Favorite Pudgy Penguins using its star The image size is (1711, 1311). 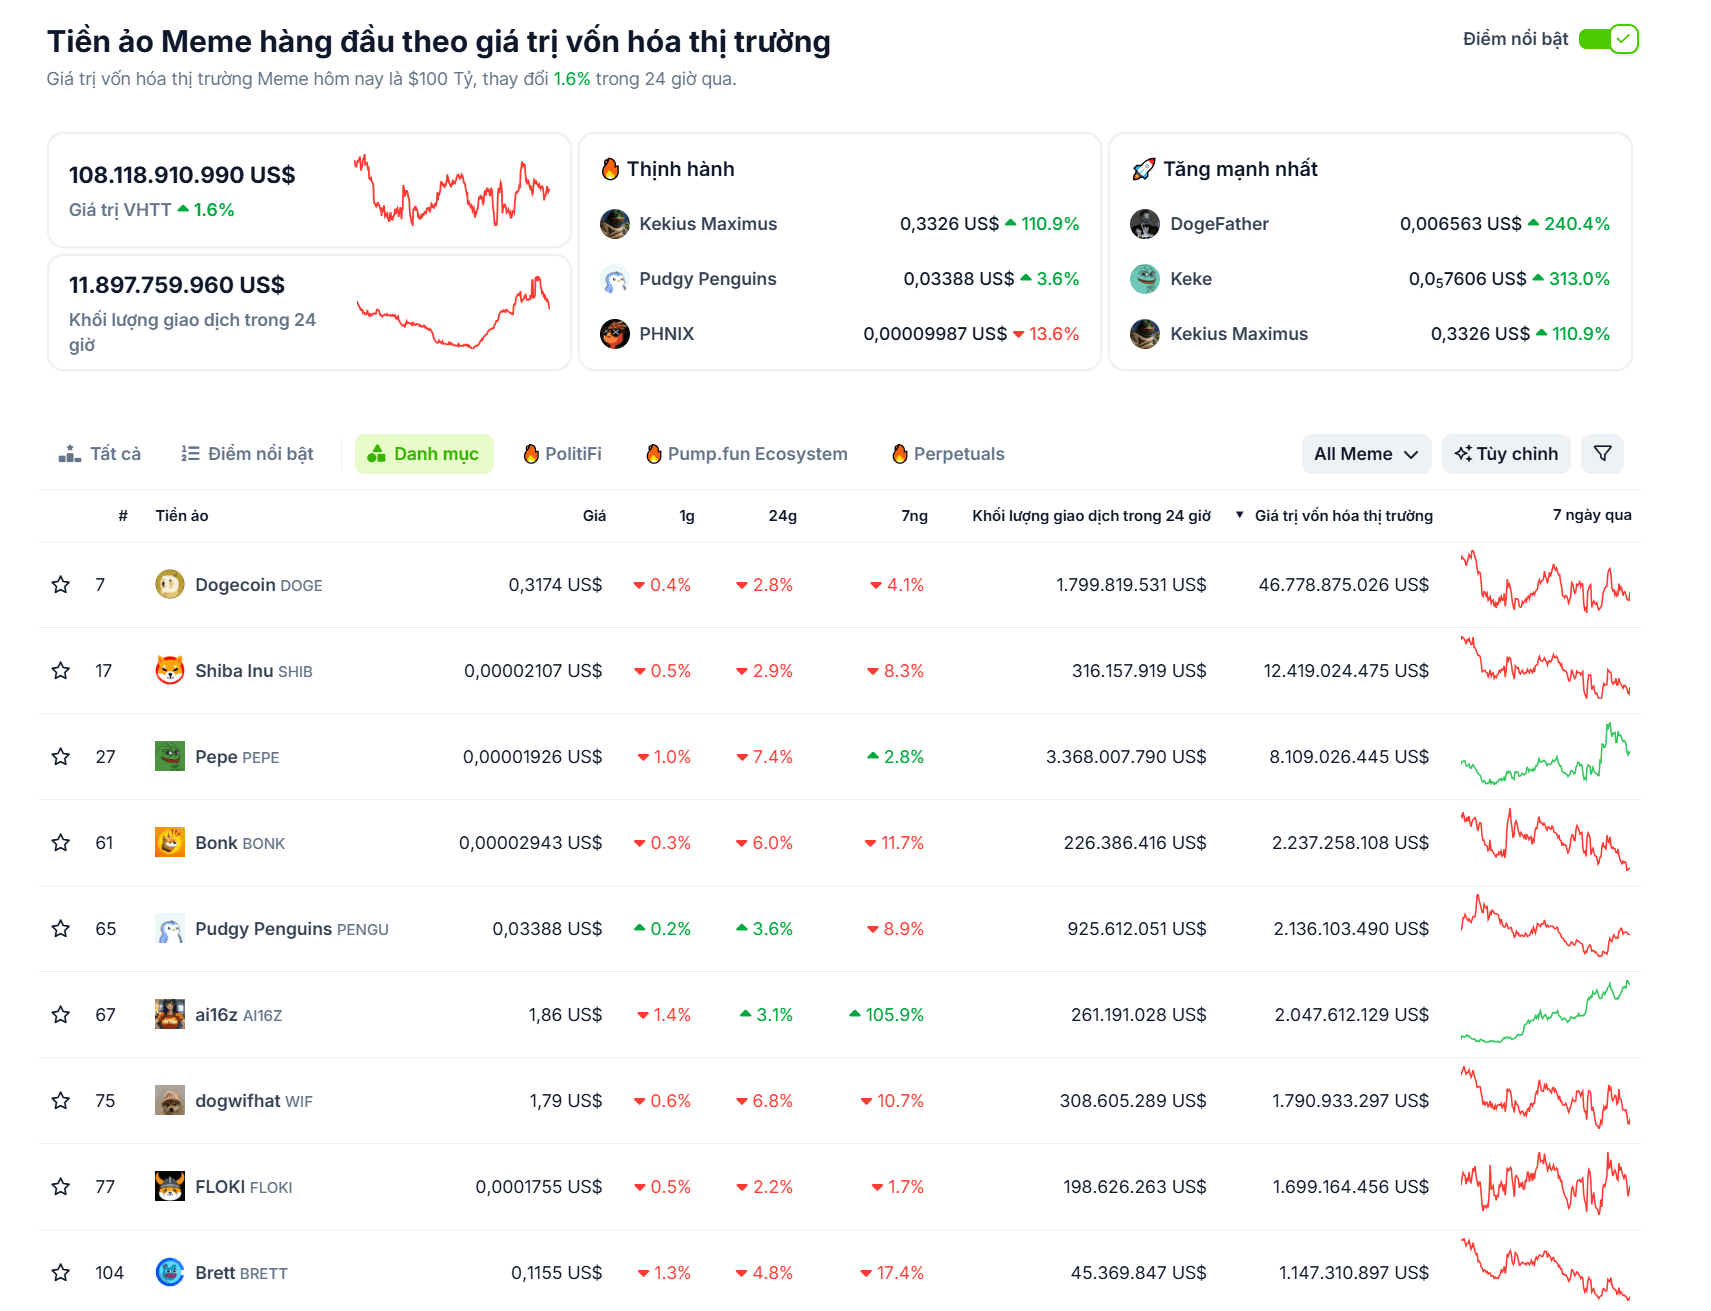tap(61, 929)
